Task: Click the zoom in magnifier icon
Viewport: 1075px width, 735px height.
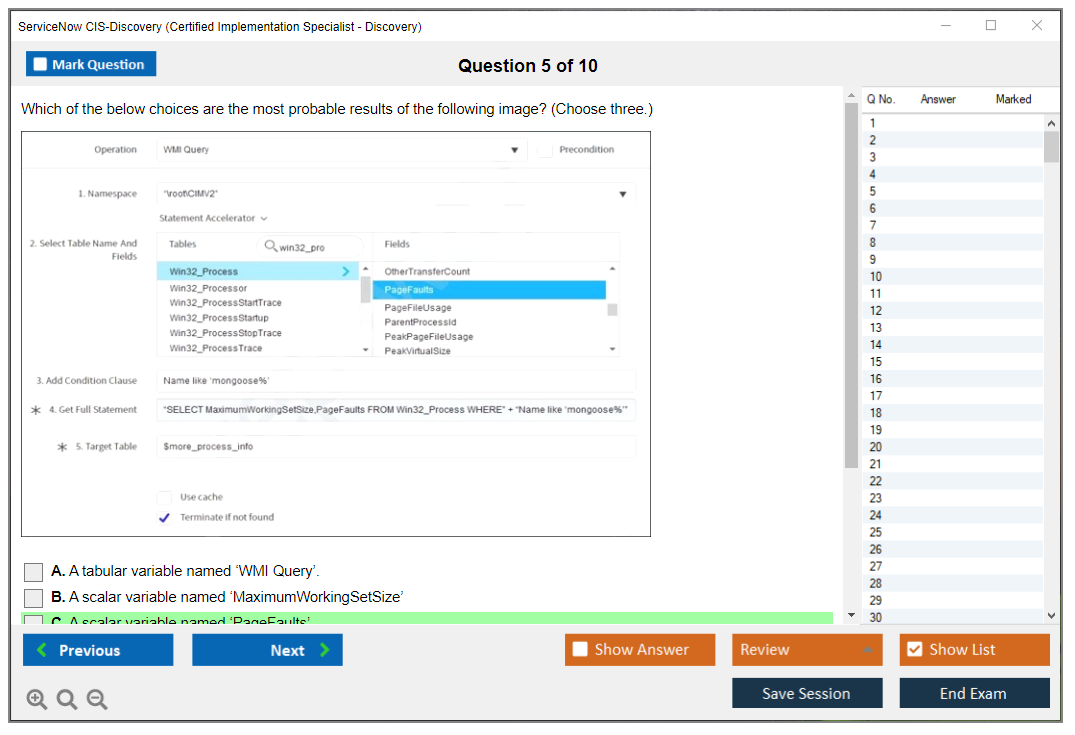Action: [x=37, y=700]
